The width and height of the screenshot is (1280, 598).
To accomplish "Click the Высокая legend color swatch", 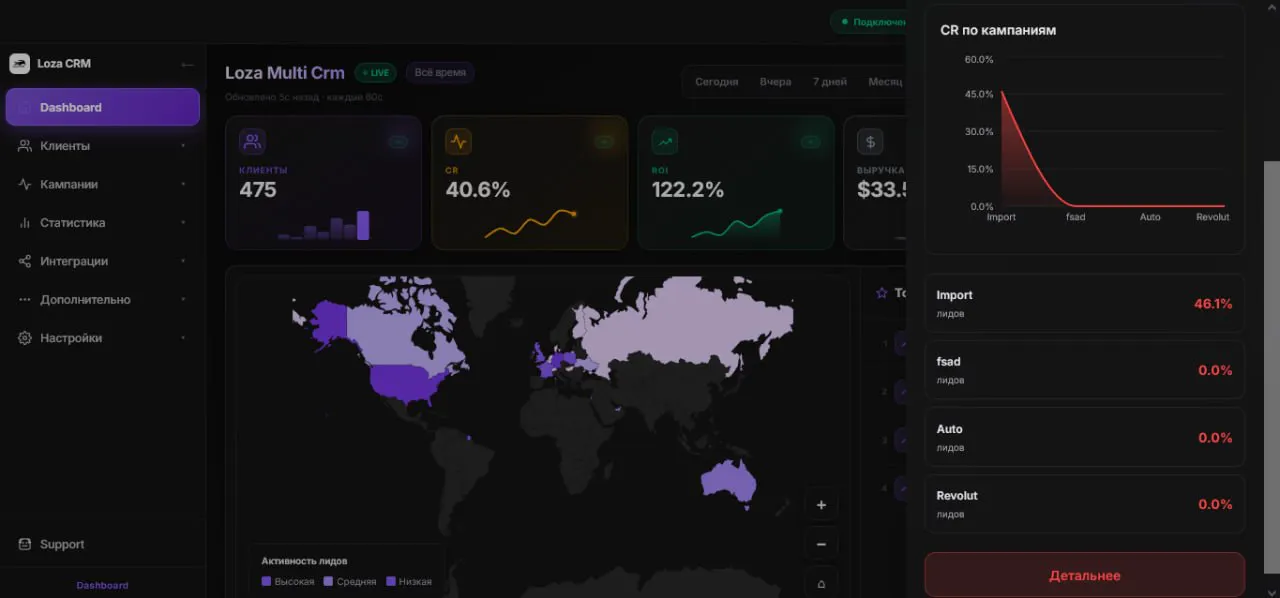I will click(266, 581).
